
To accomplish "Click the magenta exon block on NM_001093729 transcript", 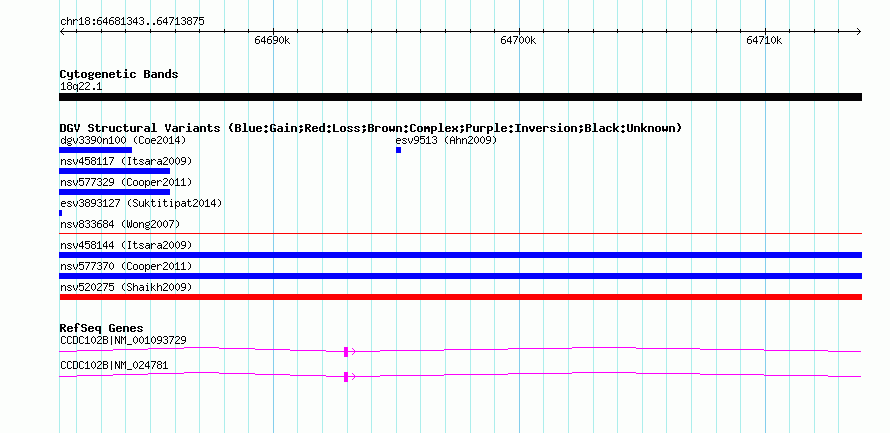I will click(x=346, y=352).
